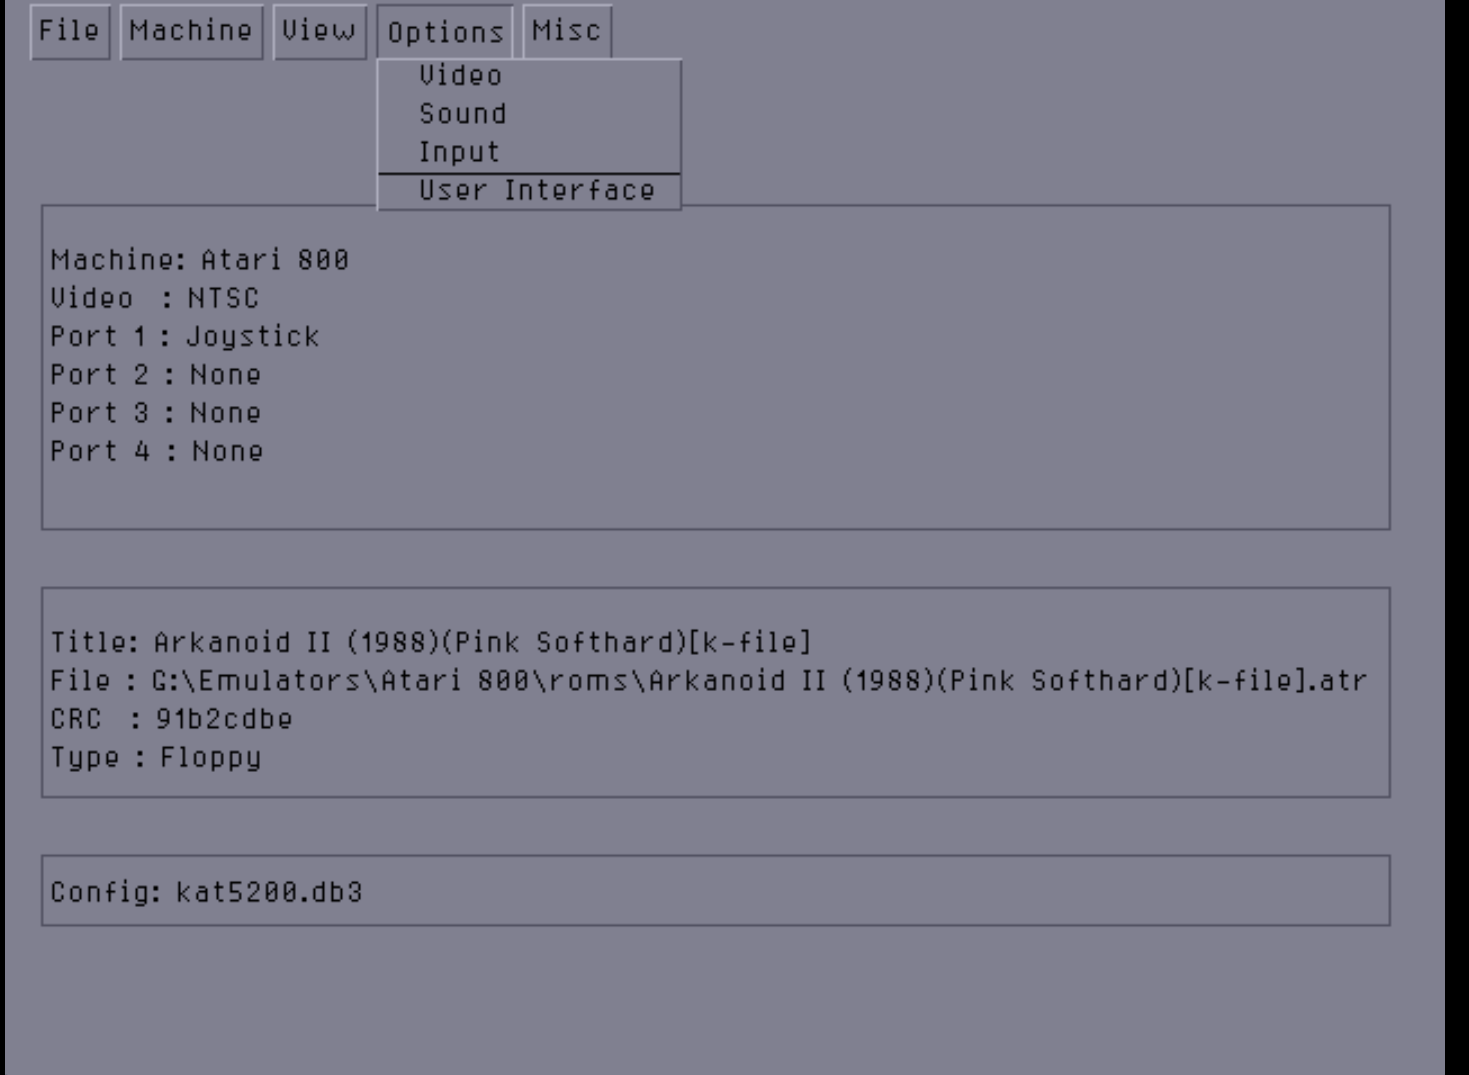Open the File menu

(70, 32)
